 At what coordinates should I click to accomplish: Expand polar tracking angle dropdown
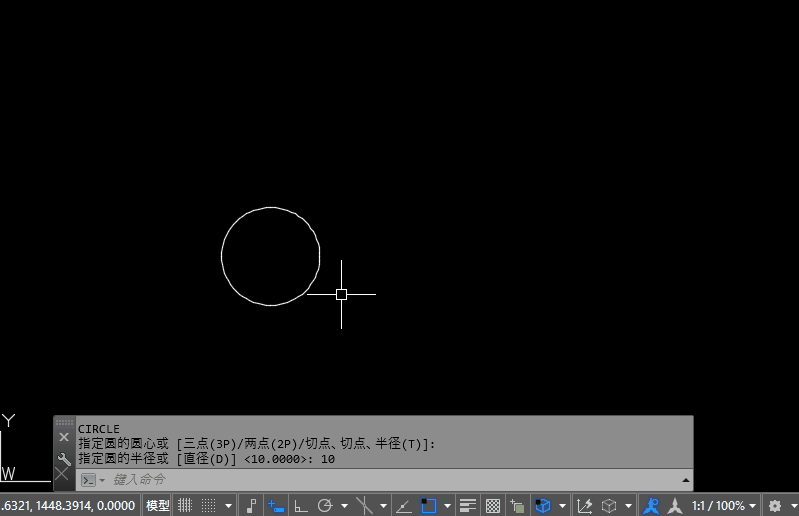pos(344,506)
